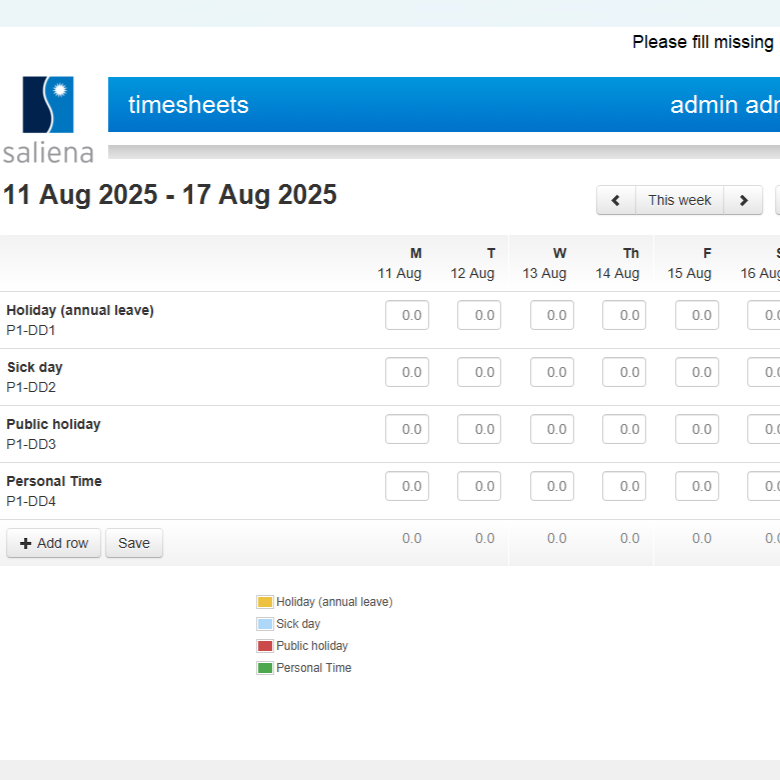780x780 pixels.
Task: Click Personal Time Thursday 14 Aug field
Action: pyautogui.click(x=624, y=486)
